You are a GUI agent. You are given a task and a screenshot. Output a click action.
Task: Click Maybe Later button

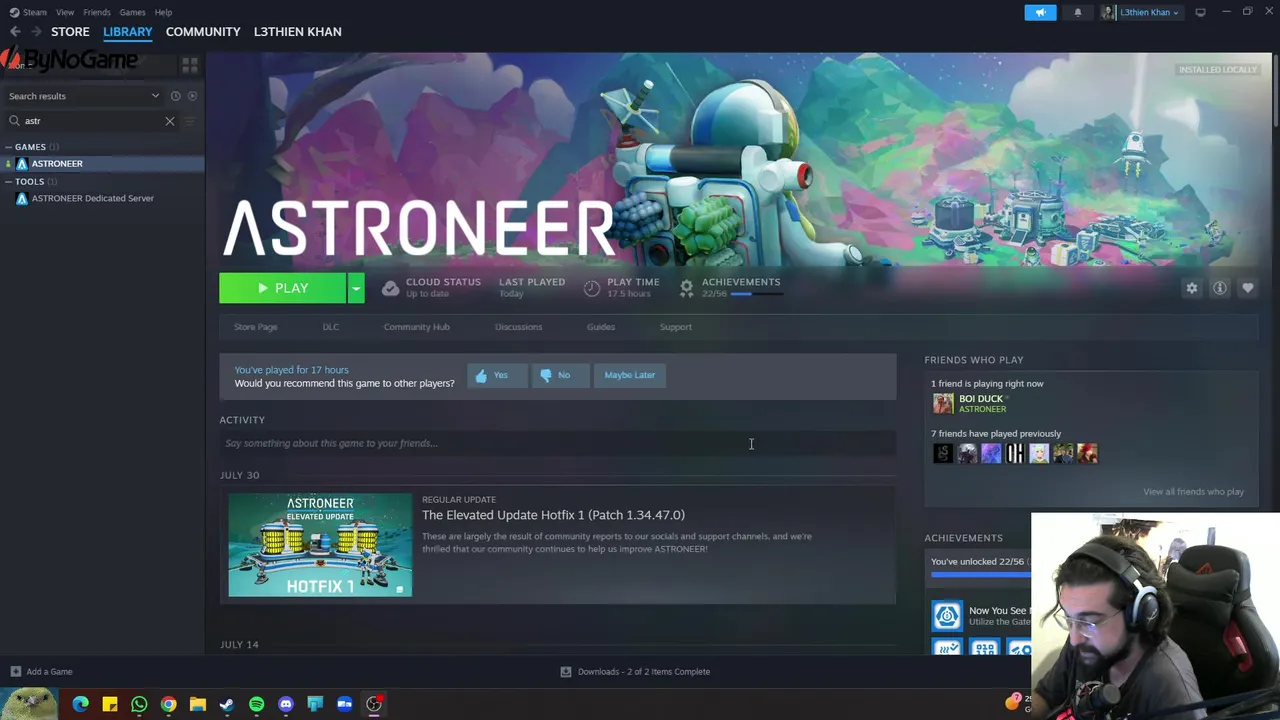(630, 375)
